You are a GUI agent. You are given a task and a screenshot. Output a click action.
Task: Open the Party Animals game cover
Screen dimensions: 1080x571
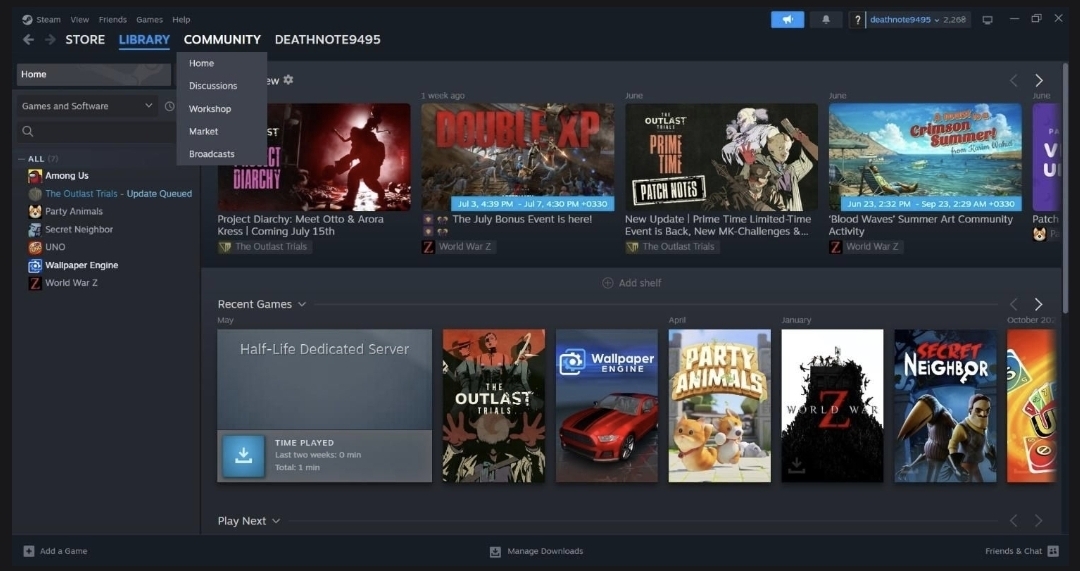(720, 406)
